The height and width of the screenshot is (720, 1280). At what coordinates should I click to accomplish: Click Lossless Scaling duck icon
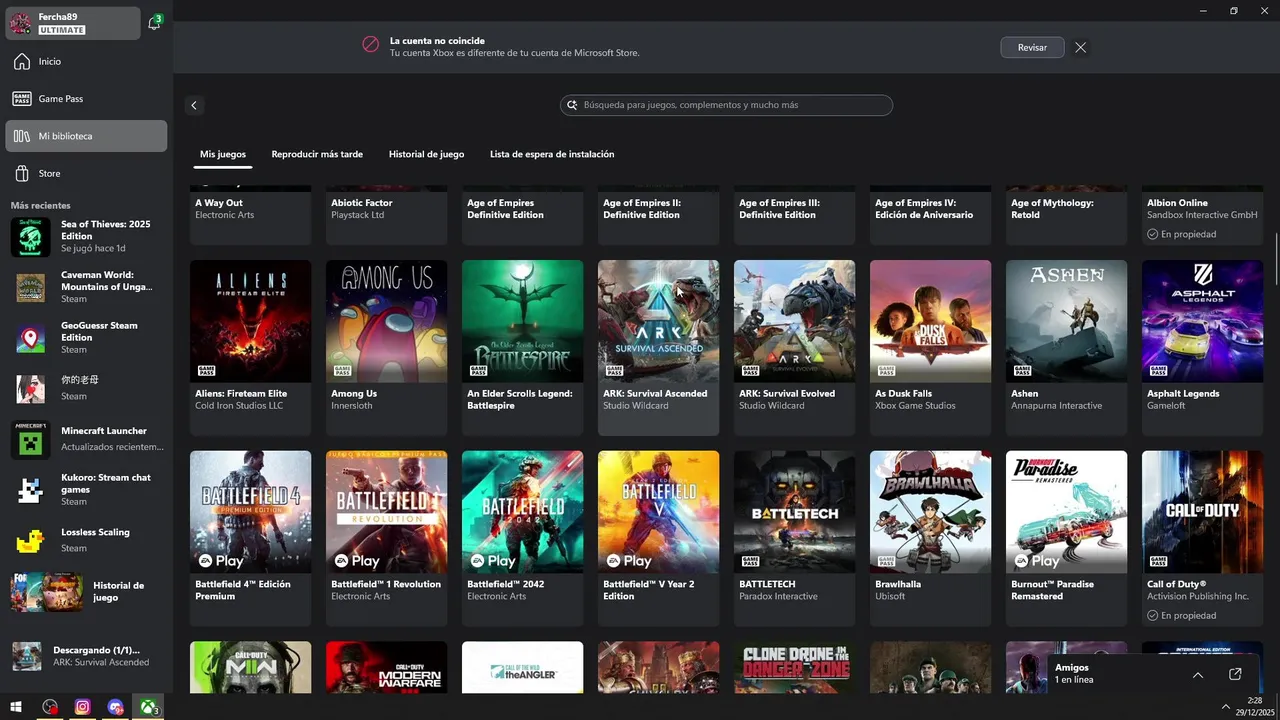(30, 541)
